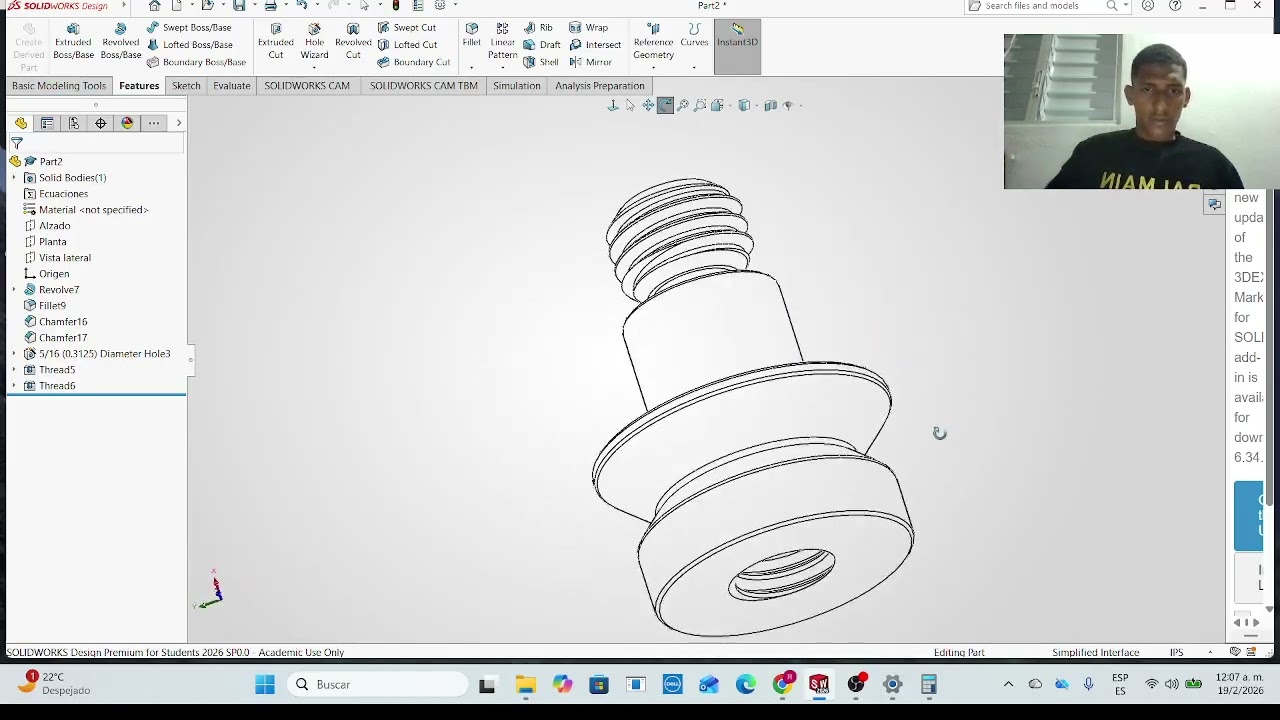
Task: Select the Extruded Boss/Base tool
Action: [x=73, y=41]
